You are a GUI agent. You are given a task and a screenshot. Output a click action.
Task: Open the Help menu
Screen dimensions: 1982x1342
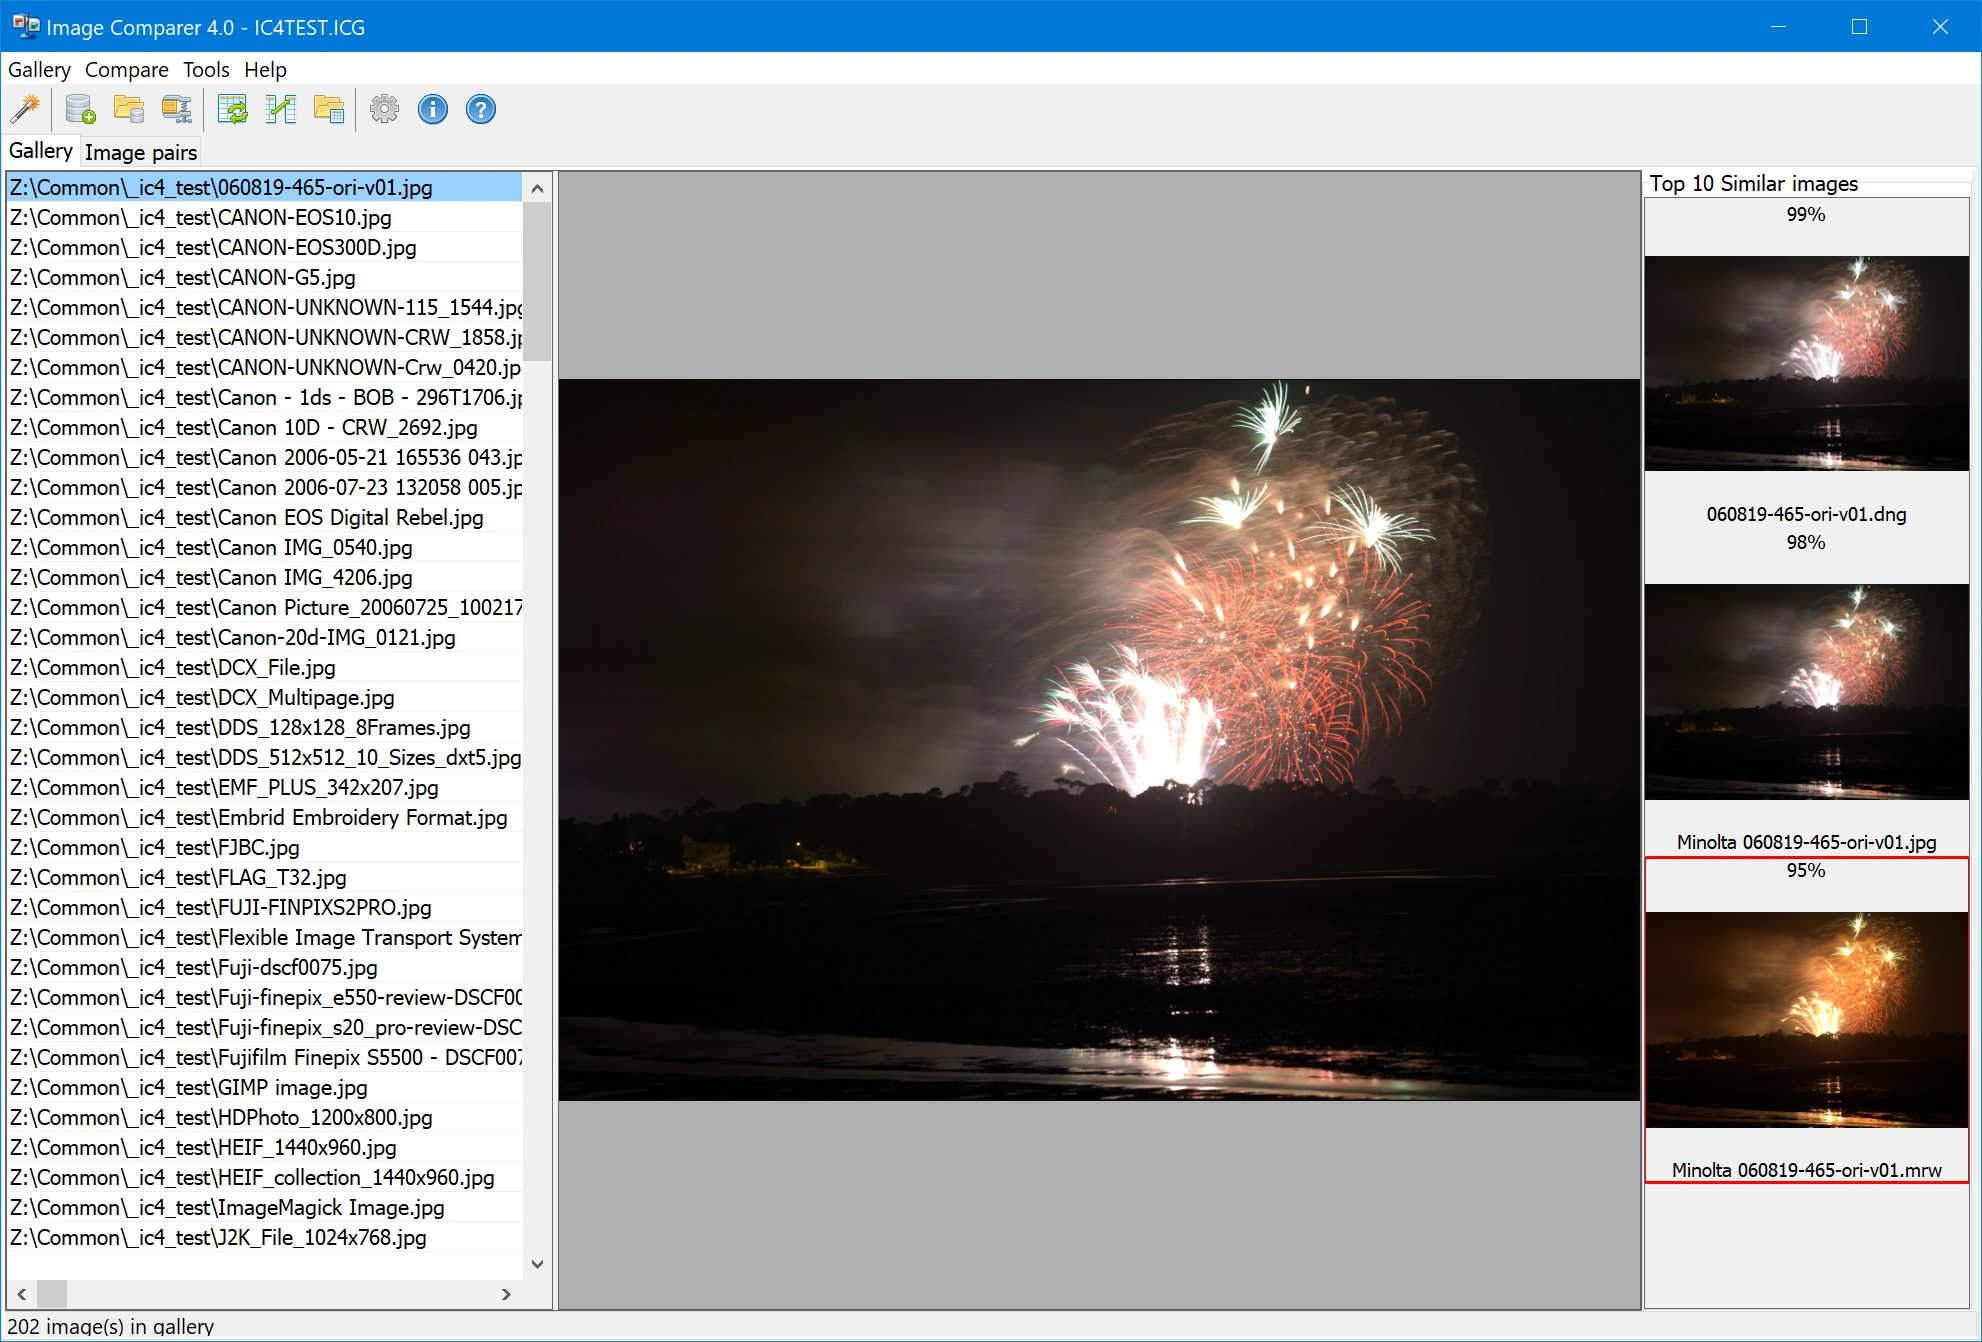[x=265, y=70]
